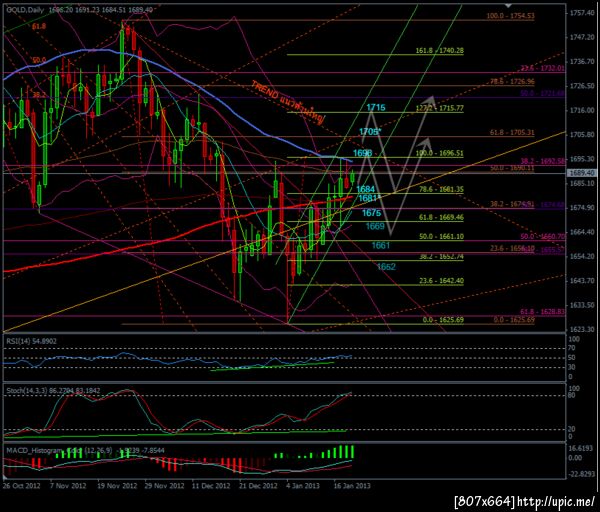Click the '78.6 - 1681.35' Fibonacci label
Viewport: 600px width, 512px height.
442,189
